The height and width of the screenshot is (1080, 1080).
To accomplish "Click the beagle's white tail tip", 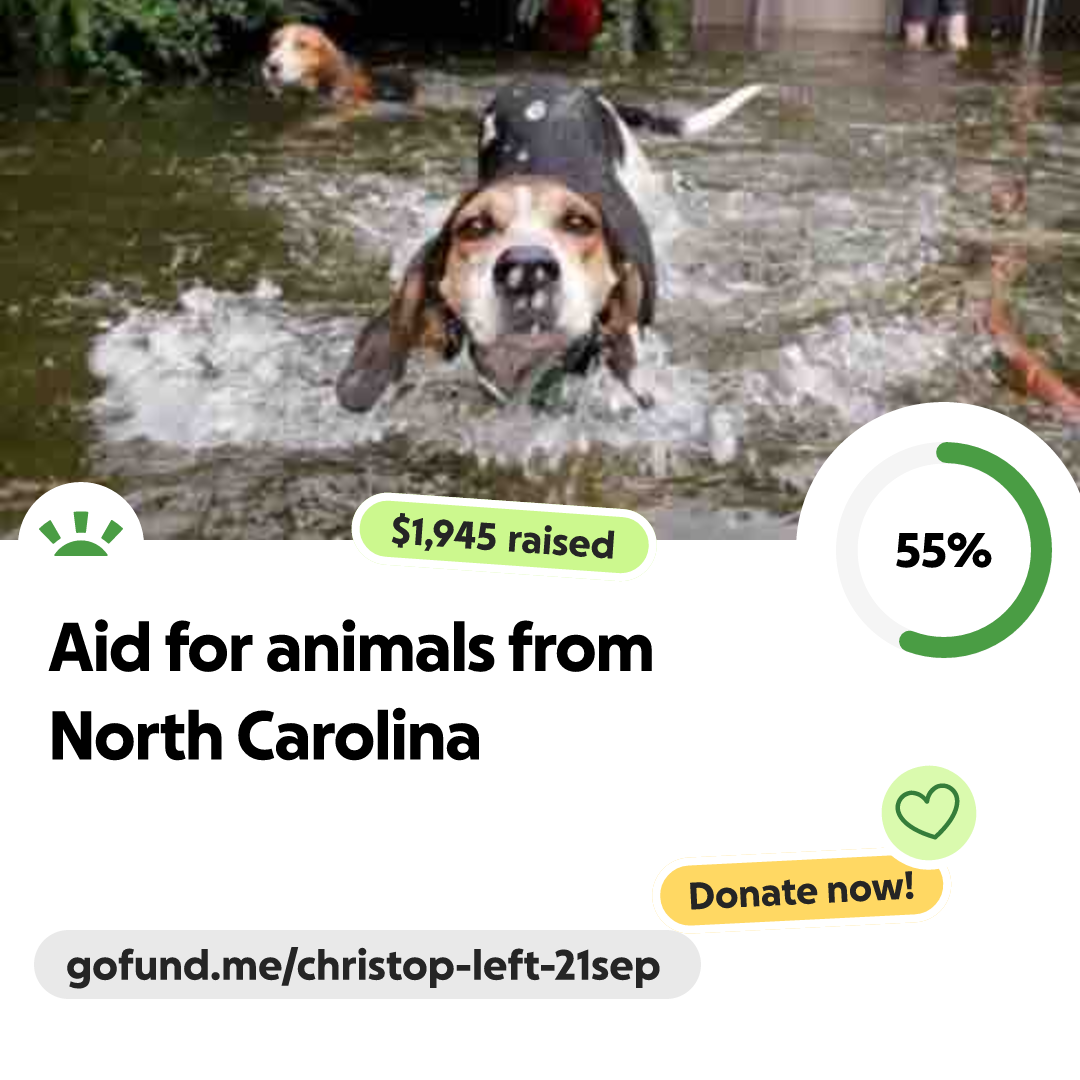I will tap(723, 107).
